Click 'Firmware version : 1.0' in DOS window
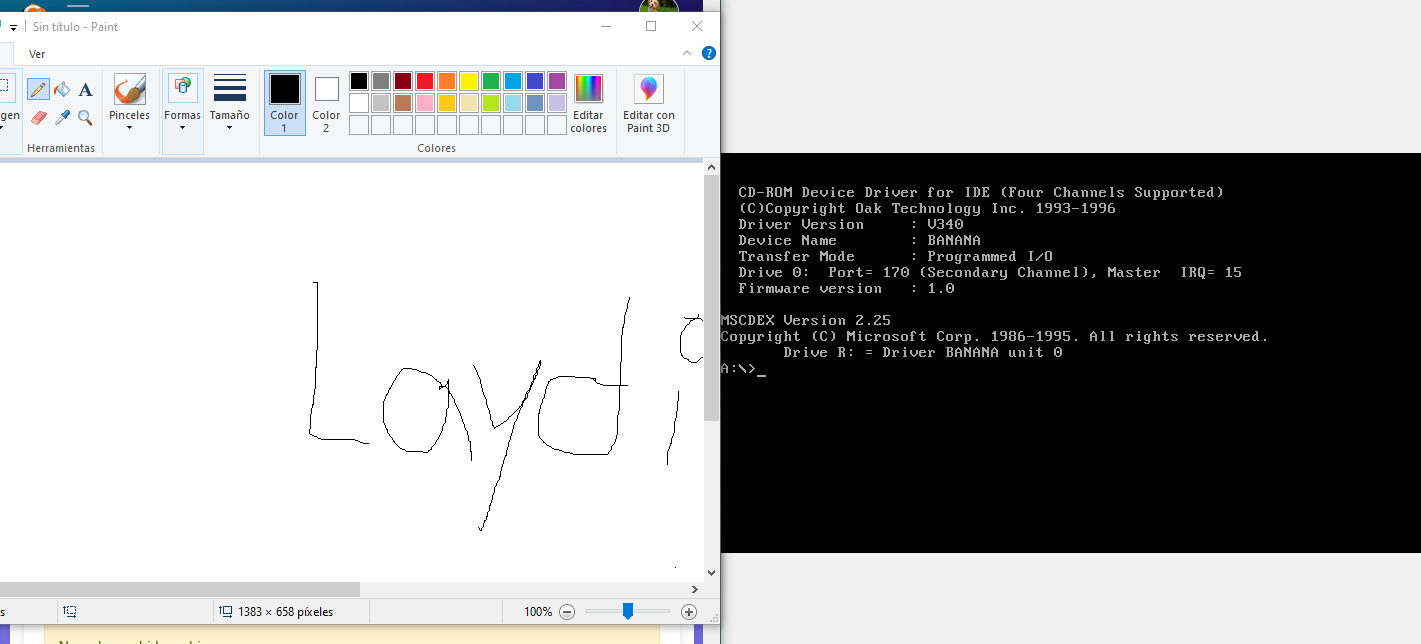The image size is (1421, 644). pyautogui.click(x=846, y=289)
